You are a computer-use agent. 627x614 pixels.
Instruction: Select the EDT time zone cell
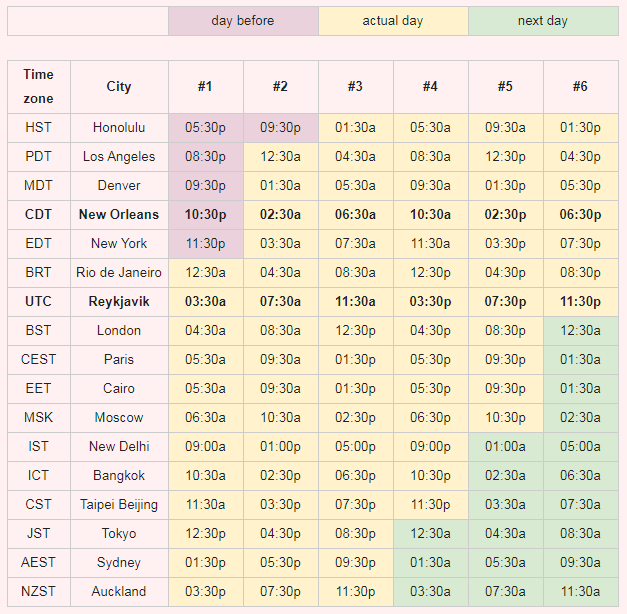pyautogui.click(x=39, y=244)
